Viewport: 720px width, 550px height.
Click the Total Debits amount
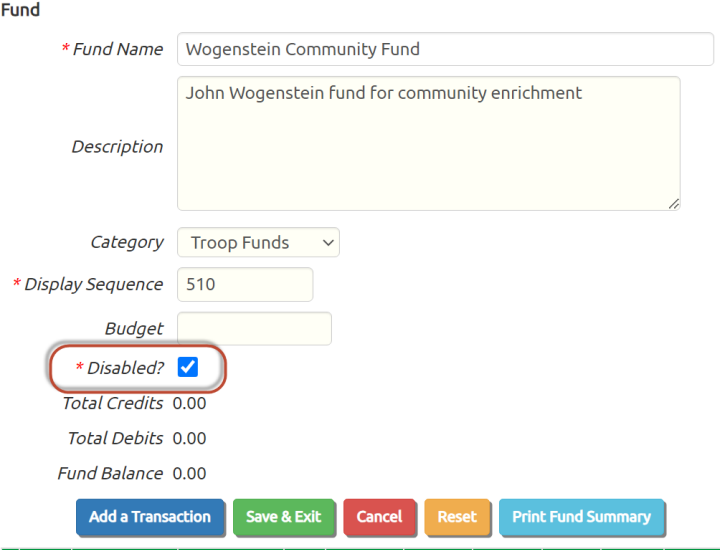click(x=189, y=438)
